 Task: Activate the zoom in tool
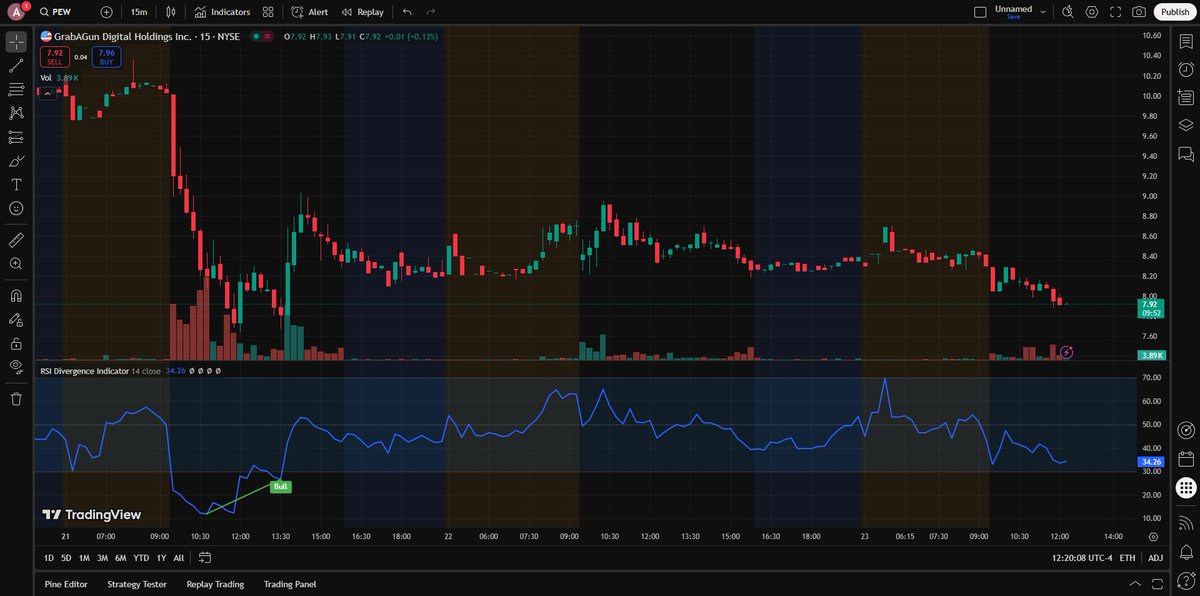click(x=16, y=264)
